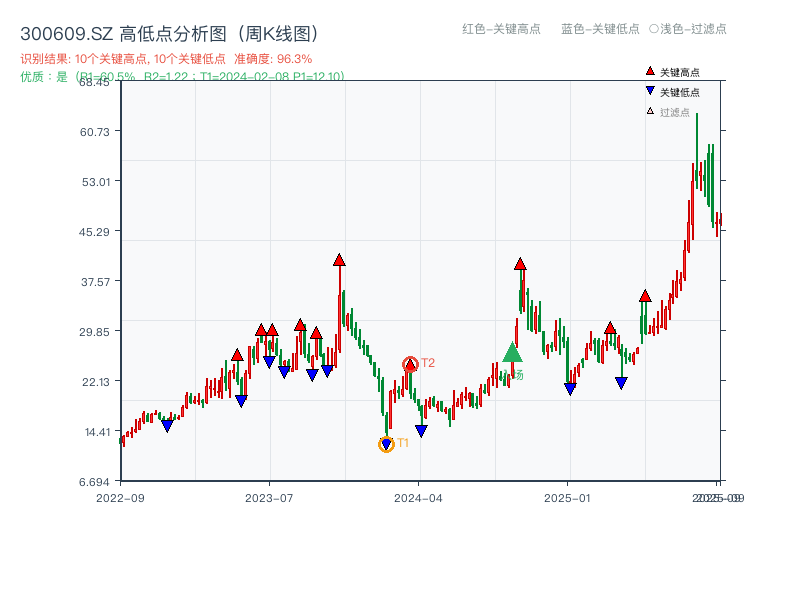Click the 37.57 y-axis label
Screen dimensions: 800x600
tap(95, 282)
